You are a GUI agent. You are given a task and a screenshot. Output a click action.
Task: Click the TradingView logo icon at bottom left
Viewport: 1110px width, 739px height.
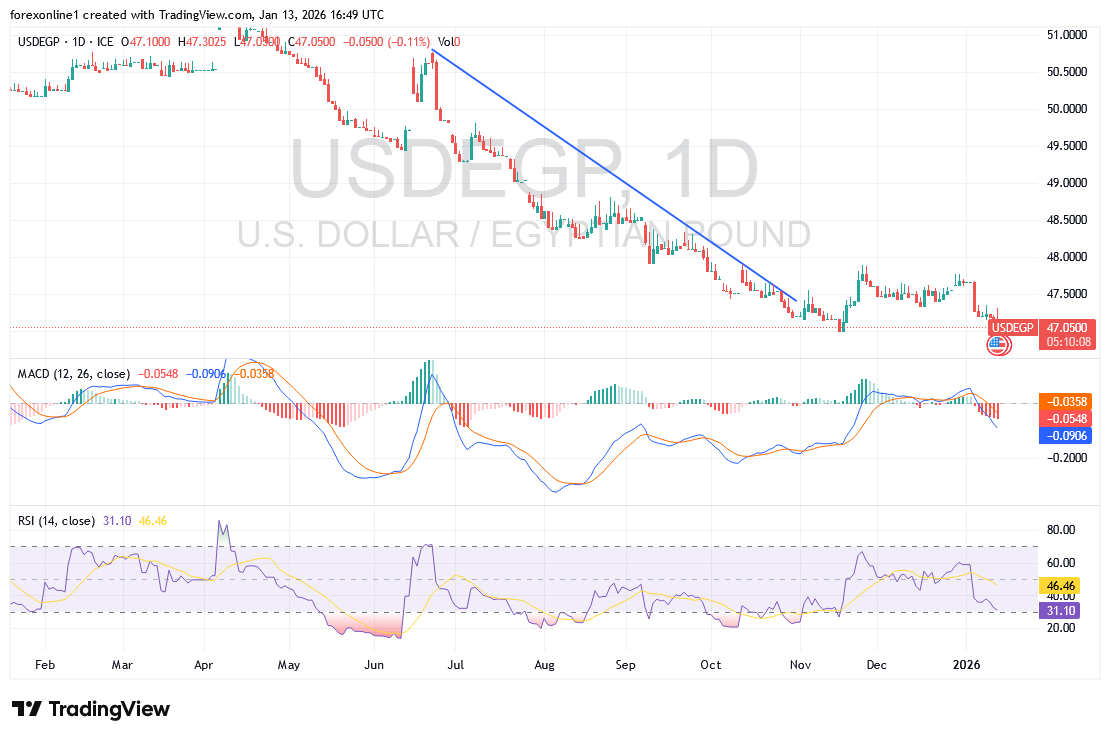point(27,709)
